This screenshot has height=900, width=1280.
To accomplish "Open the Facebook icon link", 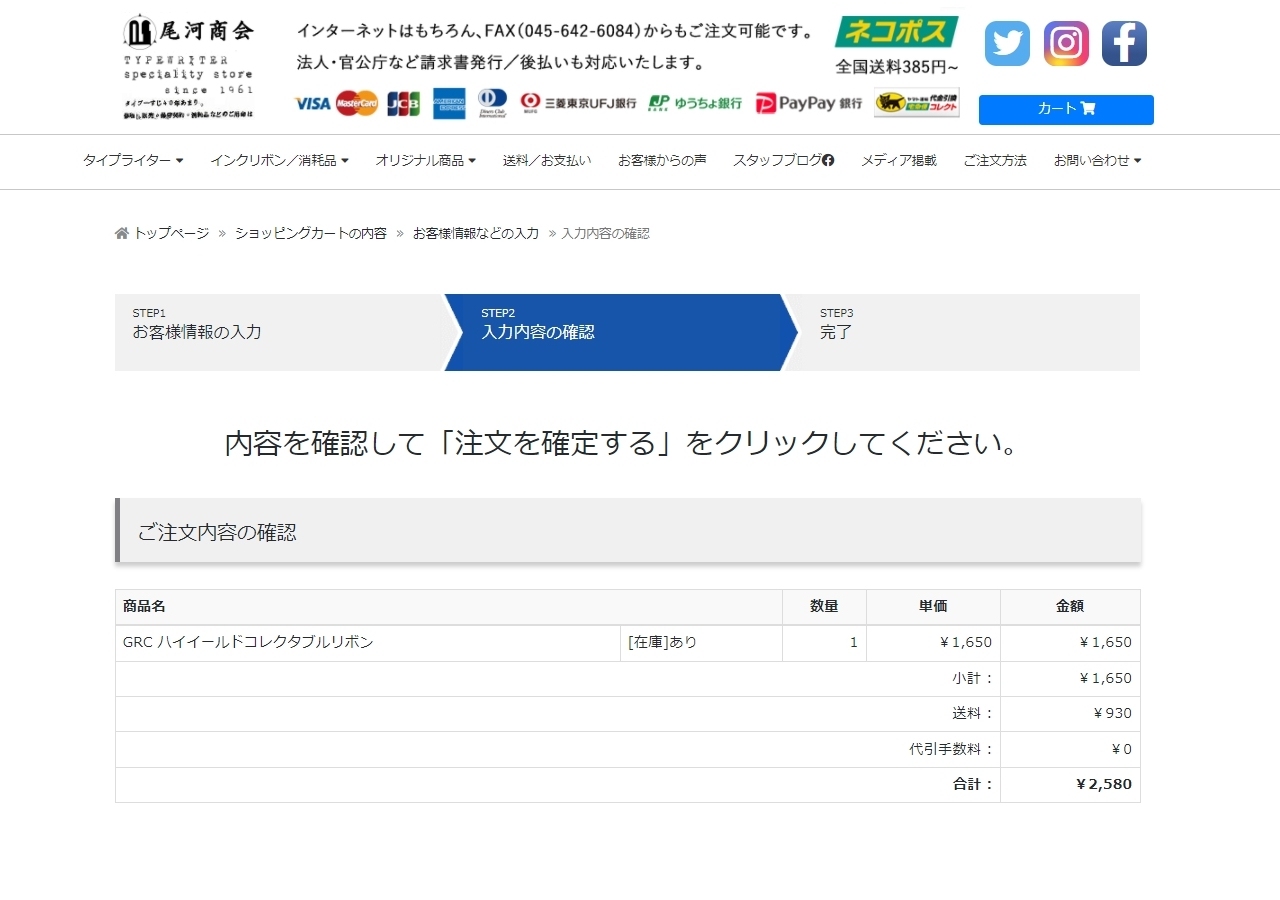I will pyautogui.click(x=1124, y=44).
